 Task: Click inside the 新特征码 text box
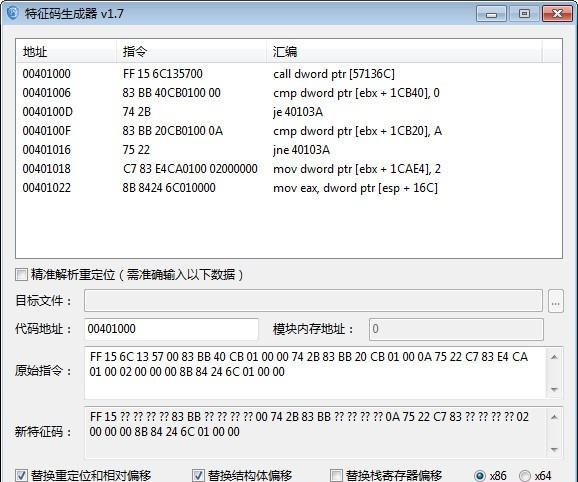click(315, 433)
